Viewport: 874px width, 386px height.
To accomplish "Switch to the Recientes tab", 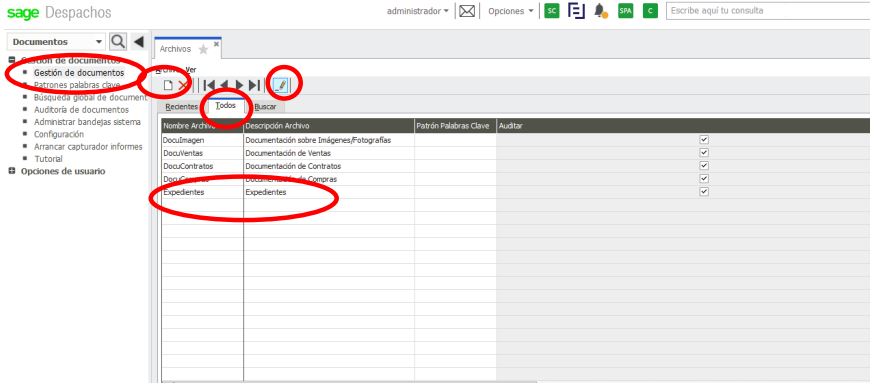I will coord(181,106).
